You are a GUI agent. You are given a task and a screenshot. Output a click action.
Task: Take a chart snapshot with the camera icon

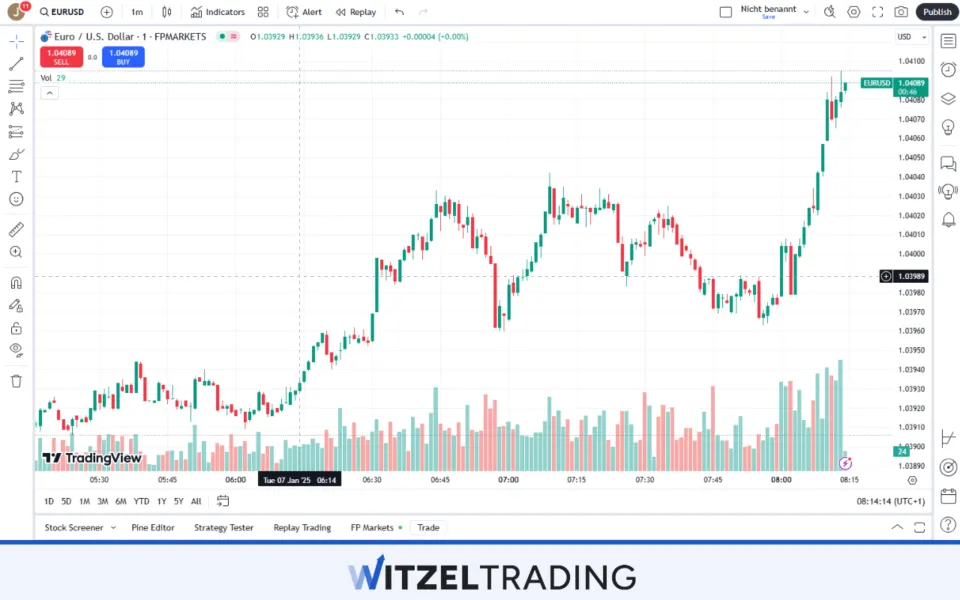point(901,12)
